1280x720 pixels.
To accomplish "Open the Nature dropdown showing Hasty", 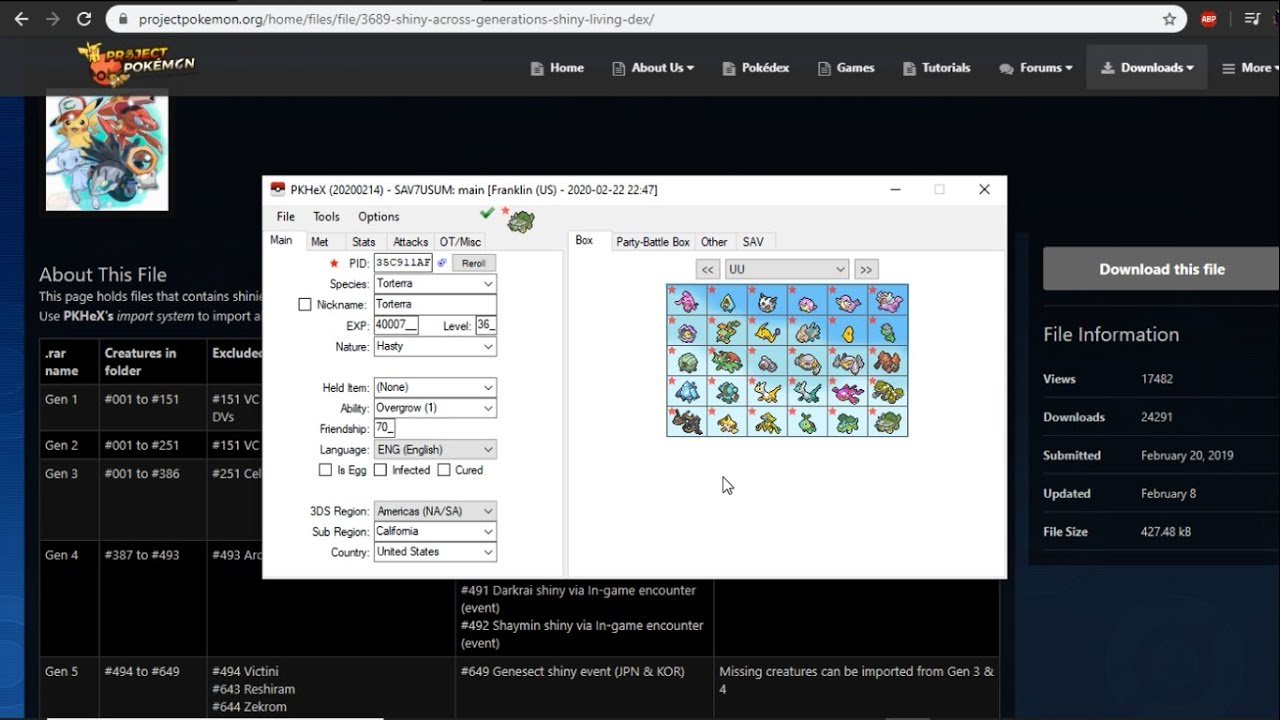I will pyautogui.click(x=435, y=346).
